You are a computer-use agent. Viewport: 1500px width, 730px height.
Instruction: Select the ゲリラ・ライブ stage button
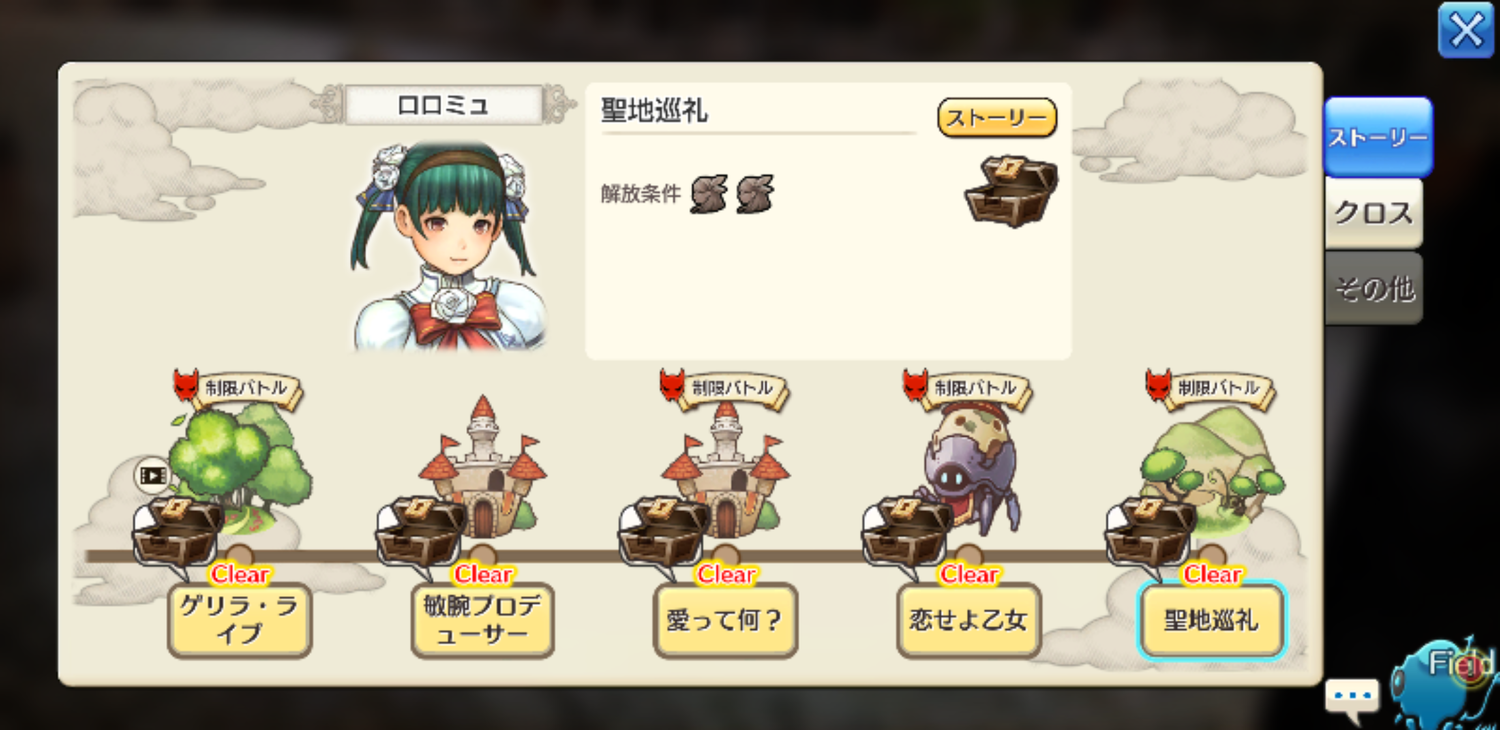point(239,621)
